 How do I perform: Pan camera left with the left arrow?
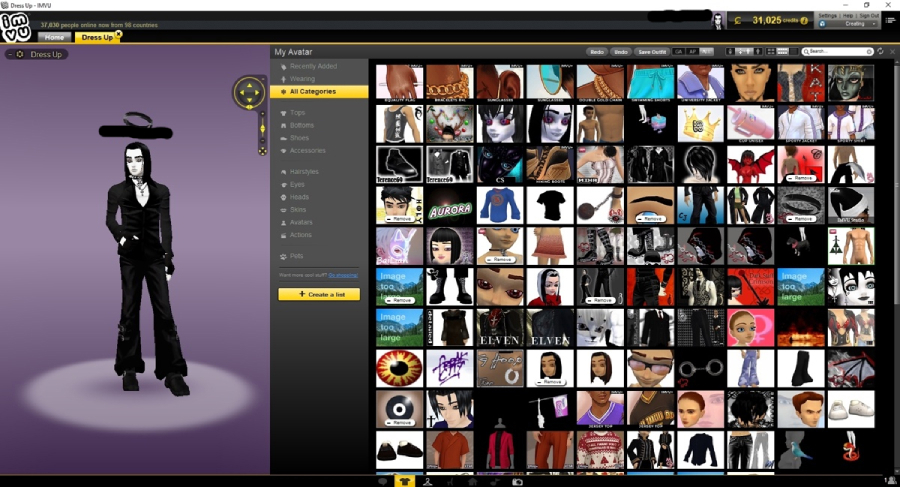(x=242, y=92)
